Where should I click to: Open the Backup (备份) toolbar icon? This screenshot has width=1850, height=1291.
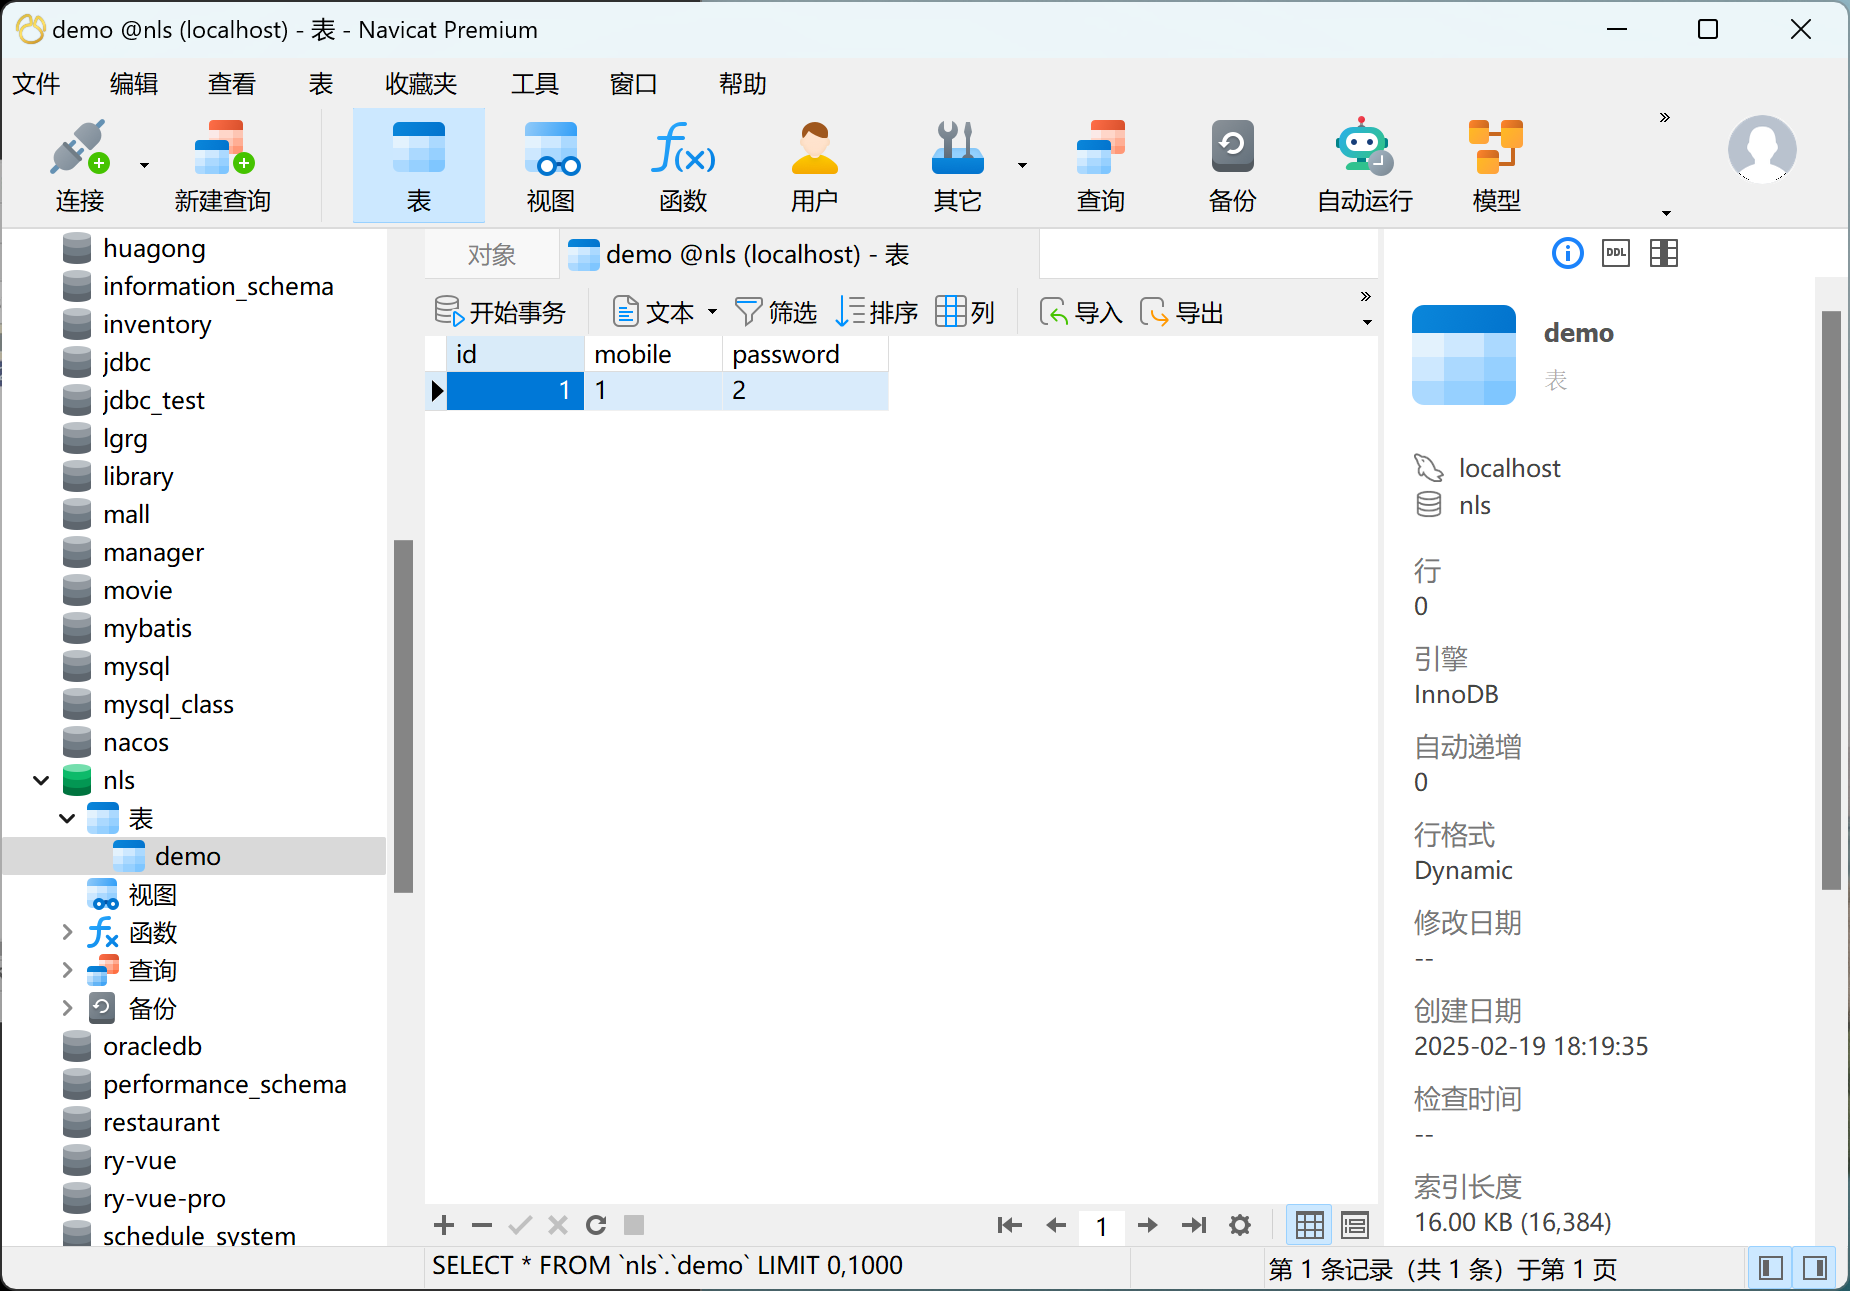tap(1232, 167)
